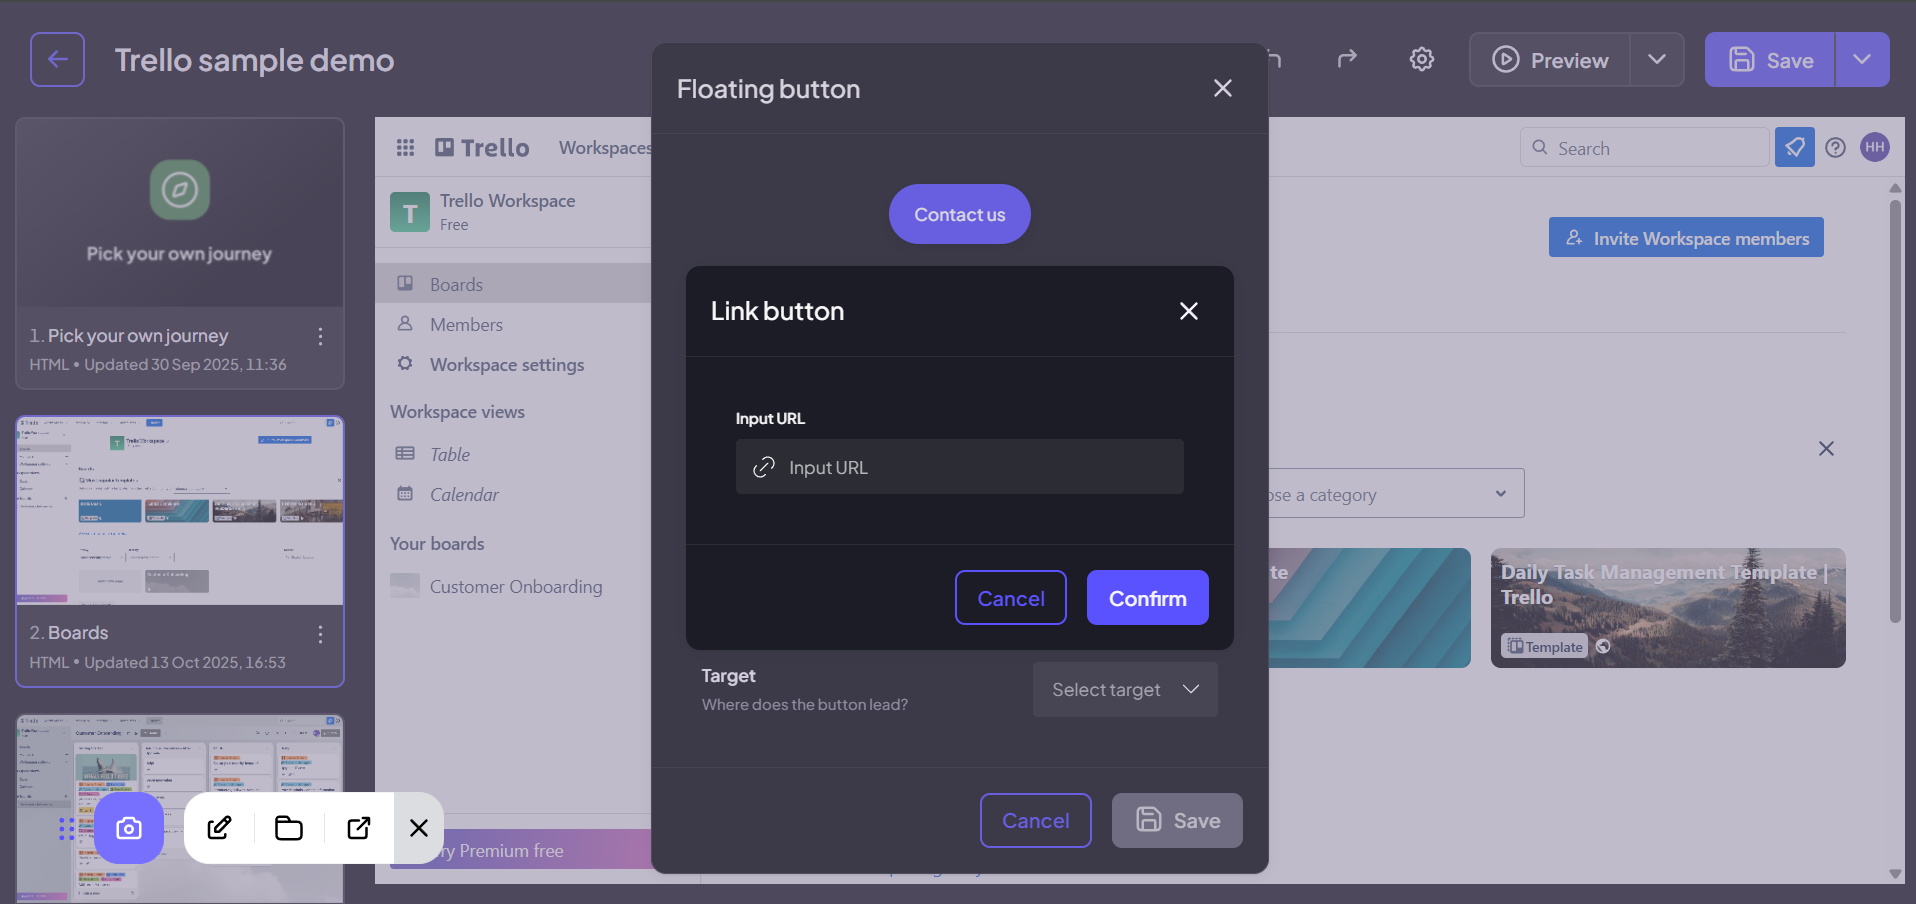Image resolution: width=1916 pixels, height=904 pixels.
Task: Expand the top-right Save dropdown arrow
Action: point(1862,59)
